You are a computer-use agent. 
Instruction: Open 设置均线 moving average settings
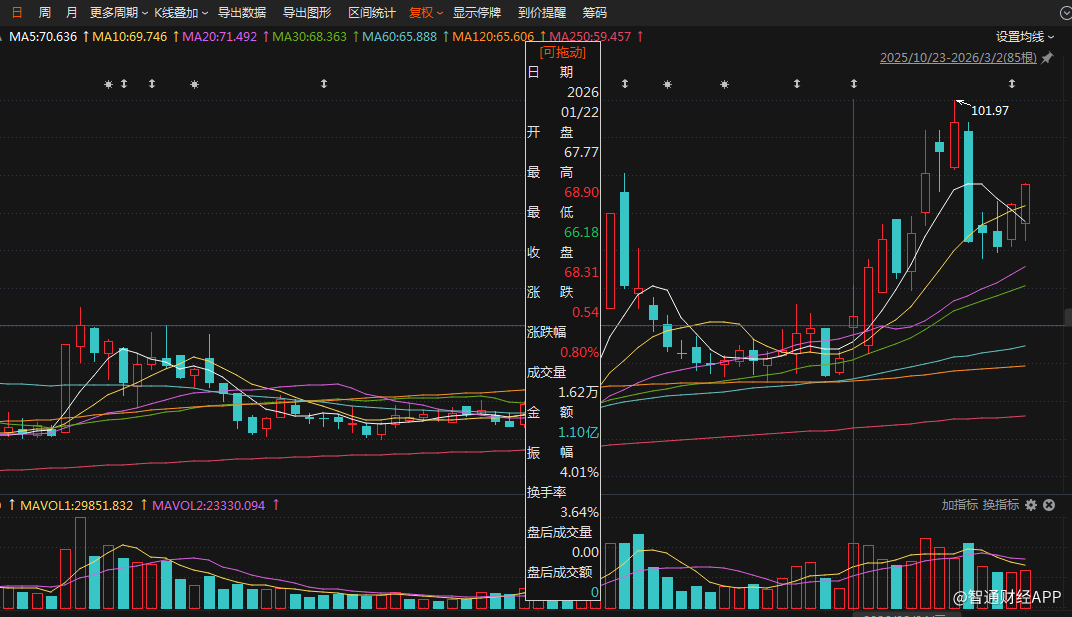(x=1024, y=36)
